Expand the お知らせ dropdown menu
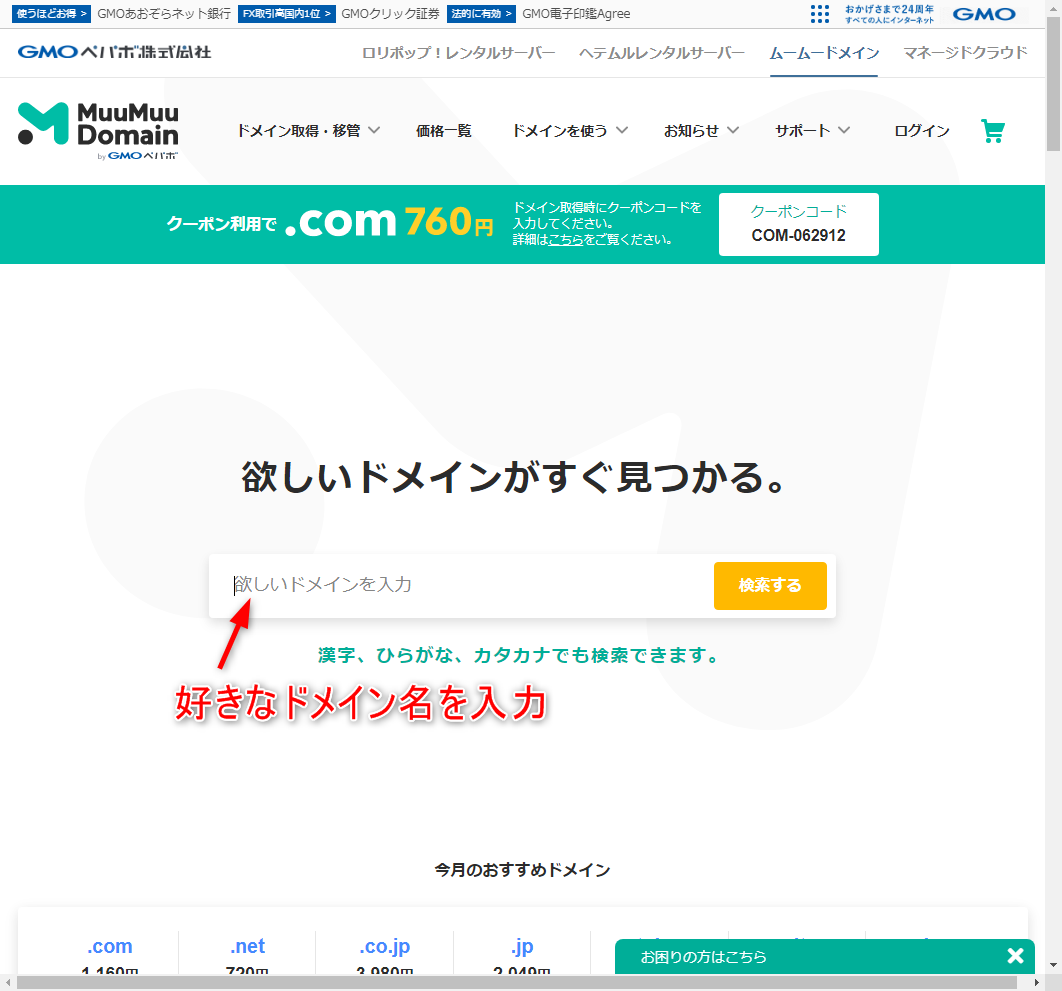Viewport: 1062px width, 991px height. pyautogui.click(x=701, y=131)
